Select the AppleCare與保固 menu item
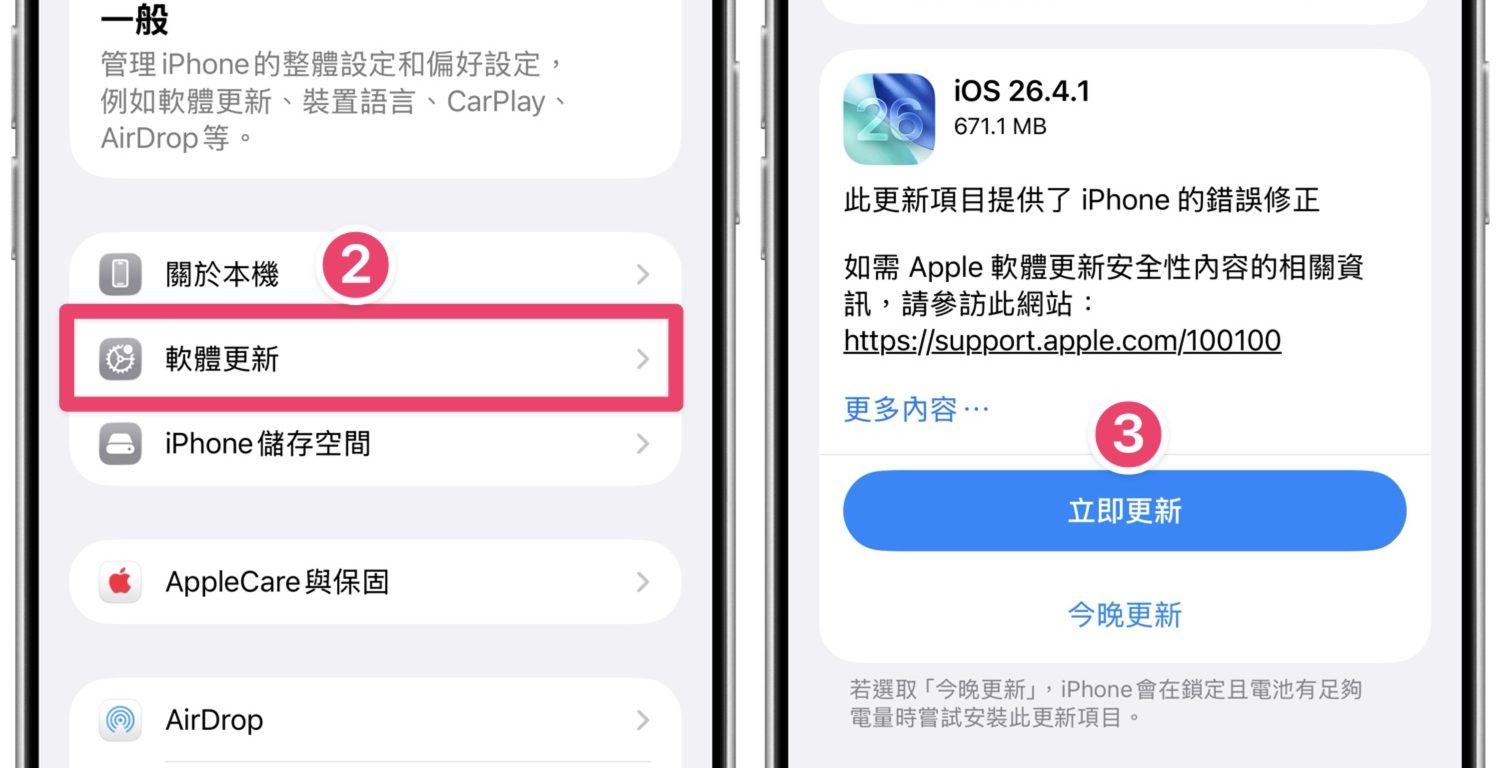The width and height of the screenshot is (1500, 768). pos(375,582)
